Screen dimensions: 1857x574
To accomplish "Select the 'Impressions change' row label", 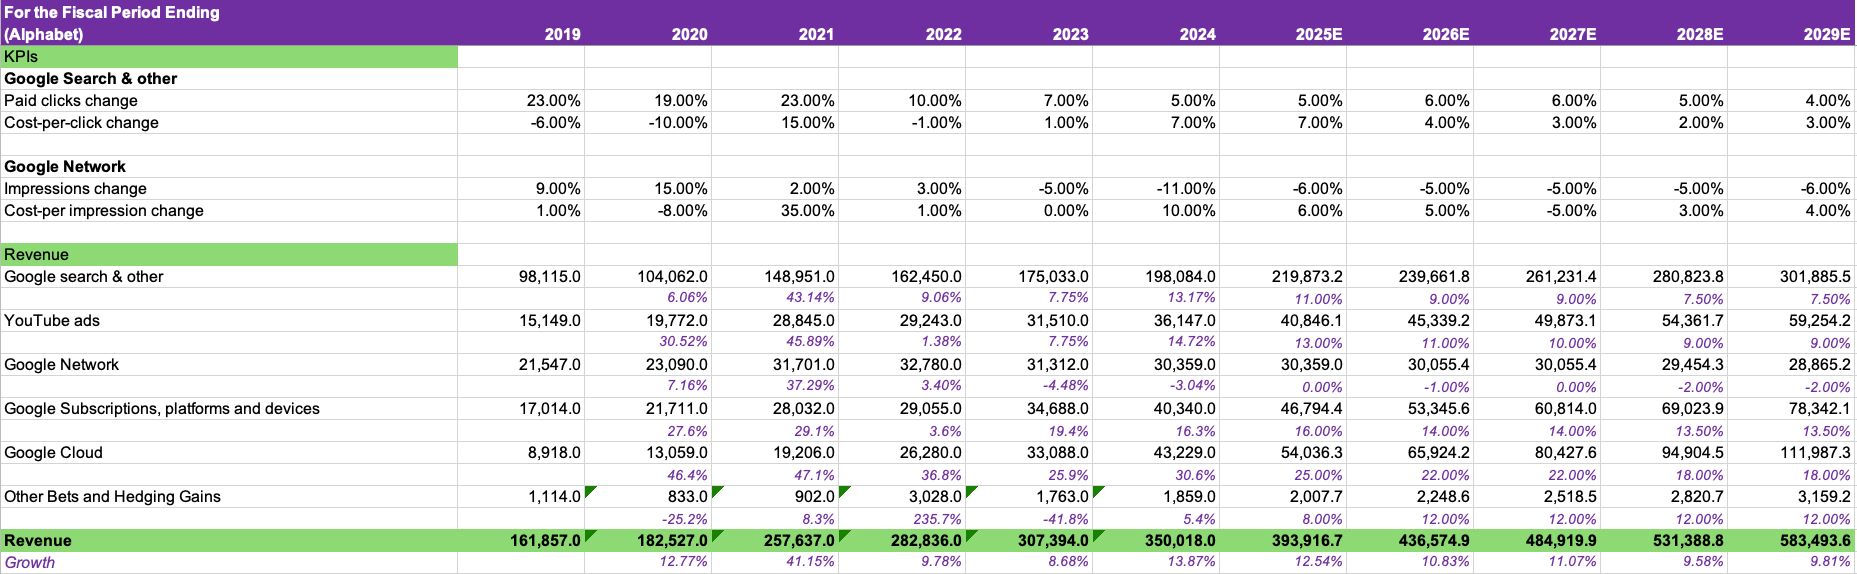I will [x=76, y=189].
